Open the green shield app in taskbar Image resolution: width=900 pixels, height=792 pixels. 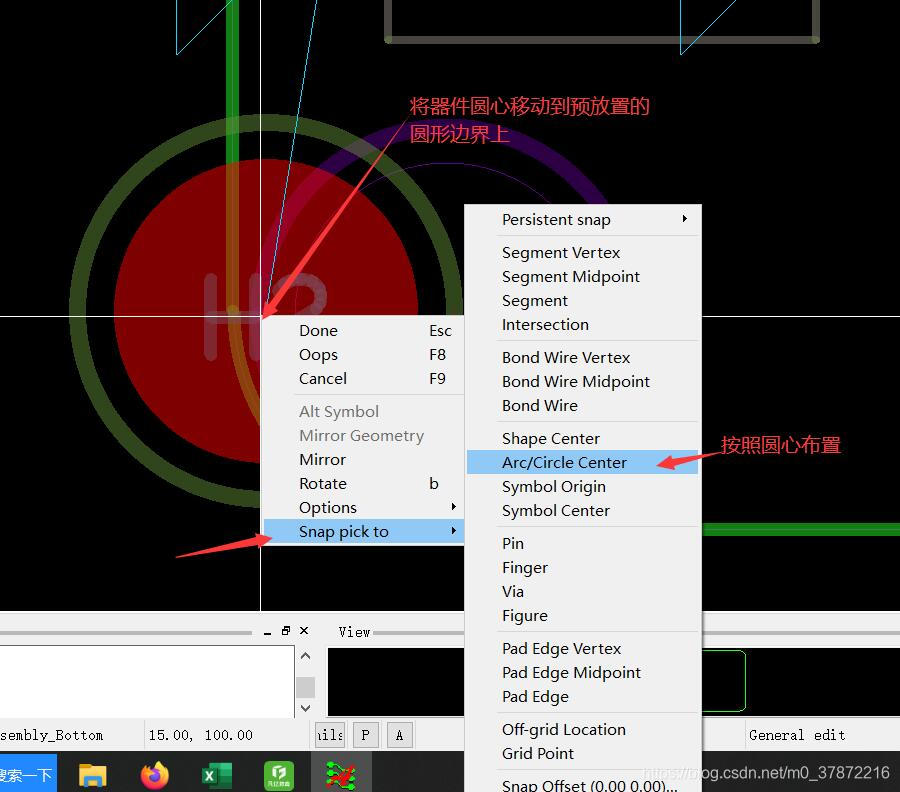(x=279, y=775)
